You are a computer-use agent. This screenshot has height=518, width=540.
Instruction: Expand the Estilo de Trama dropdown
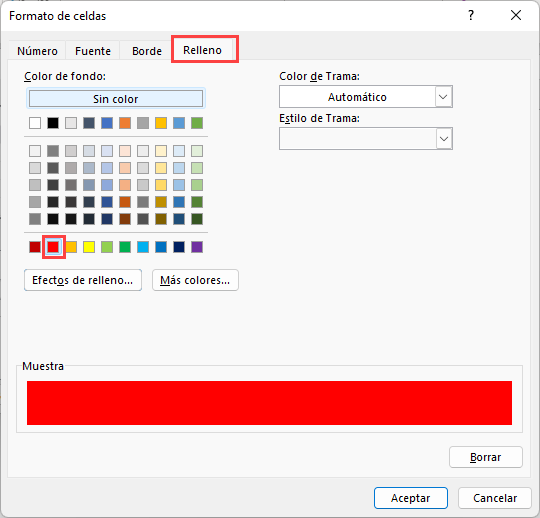[444, 139]
